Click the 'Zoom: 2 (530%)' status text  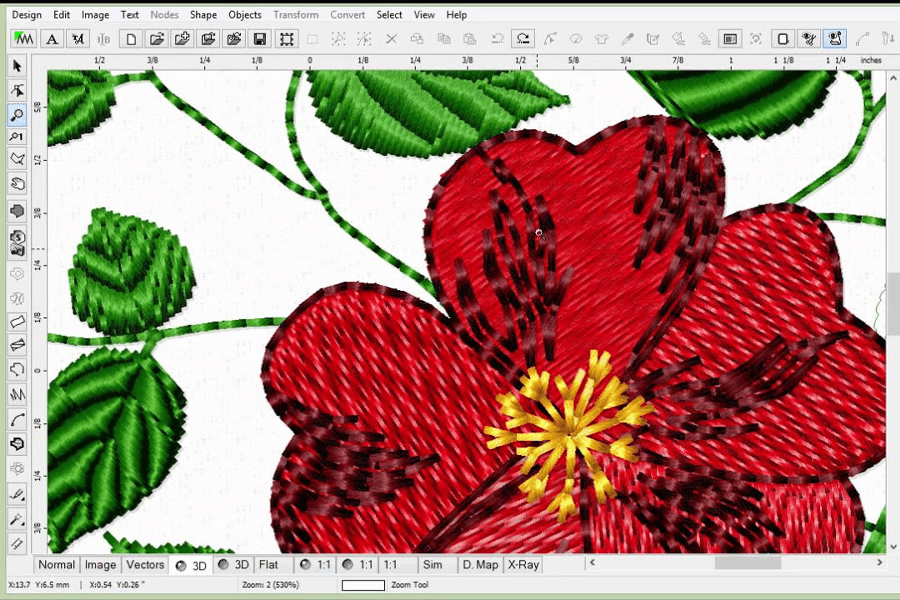click(x=270, y=585)
